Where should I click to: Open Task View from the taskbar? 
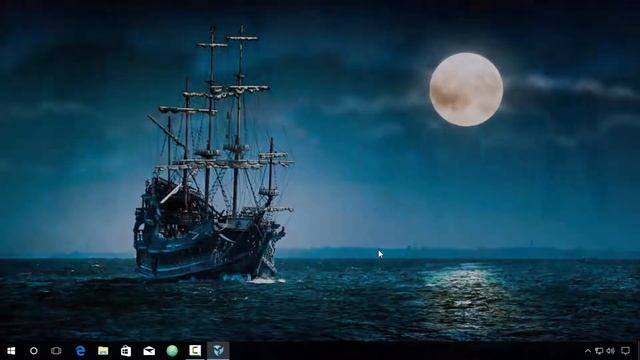(x=56, y=351)
